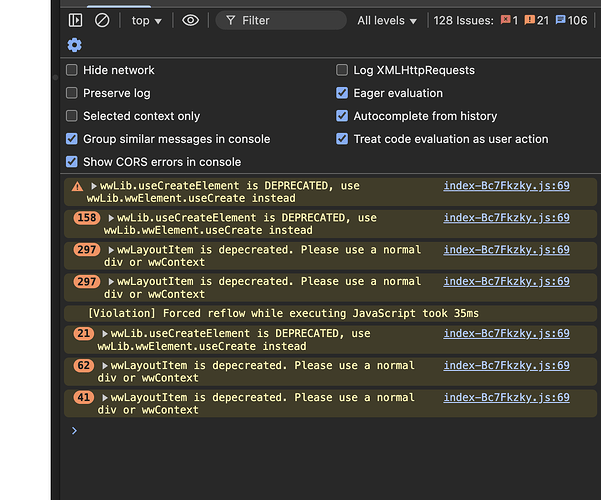The image size is (601, 500).
Task: Create live expression using the eye icon
Action: pyautogui.click(x=190, y=20)
